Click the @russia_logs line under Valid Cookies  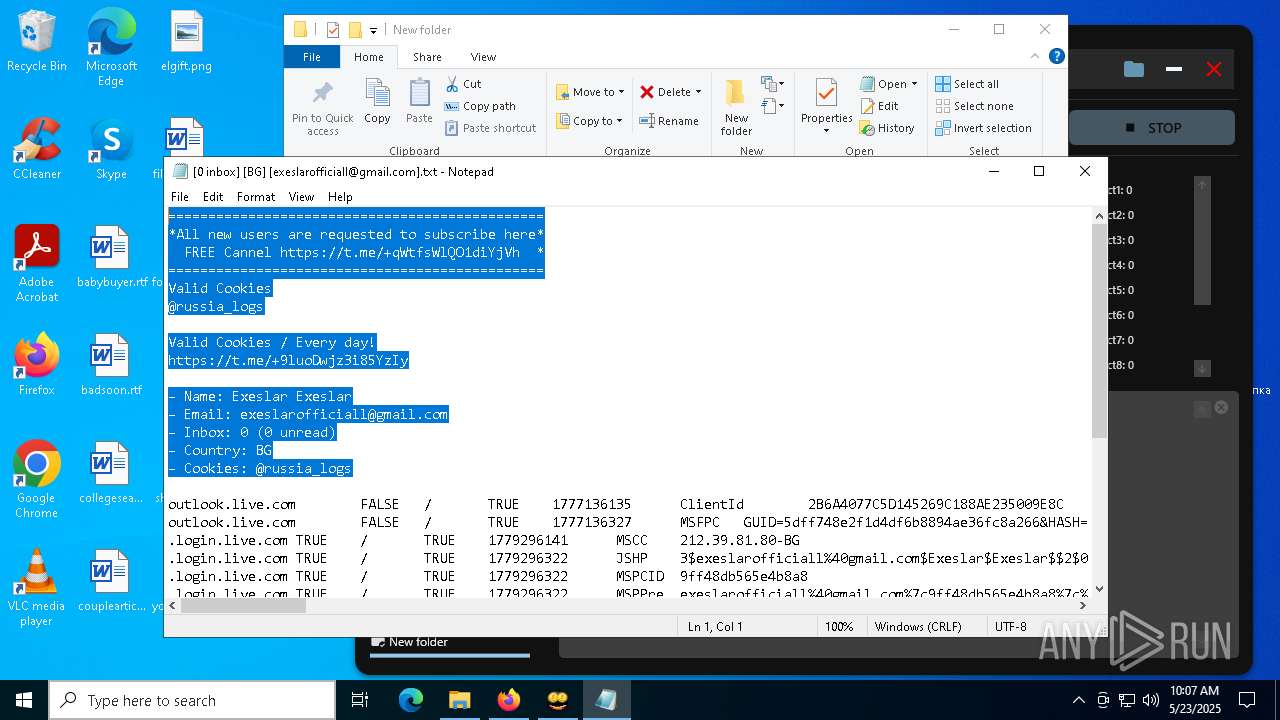point(216,307)
